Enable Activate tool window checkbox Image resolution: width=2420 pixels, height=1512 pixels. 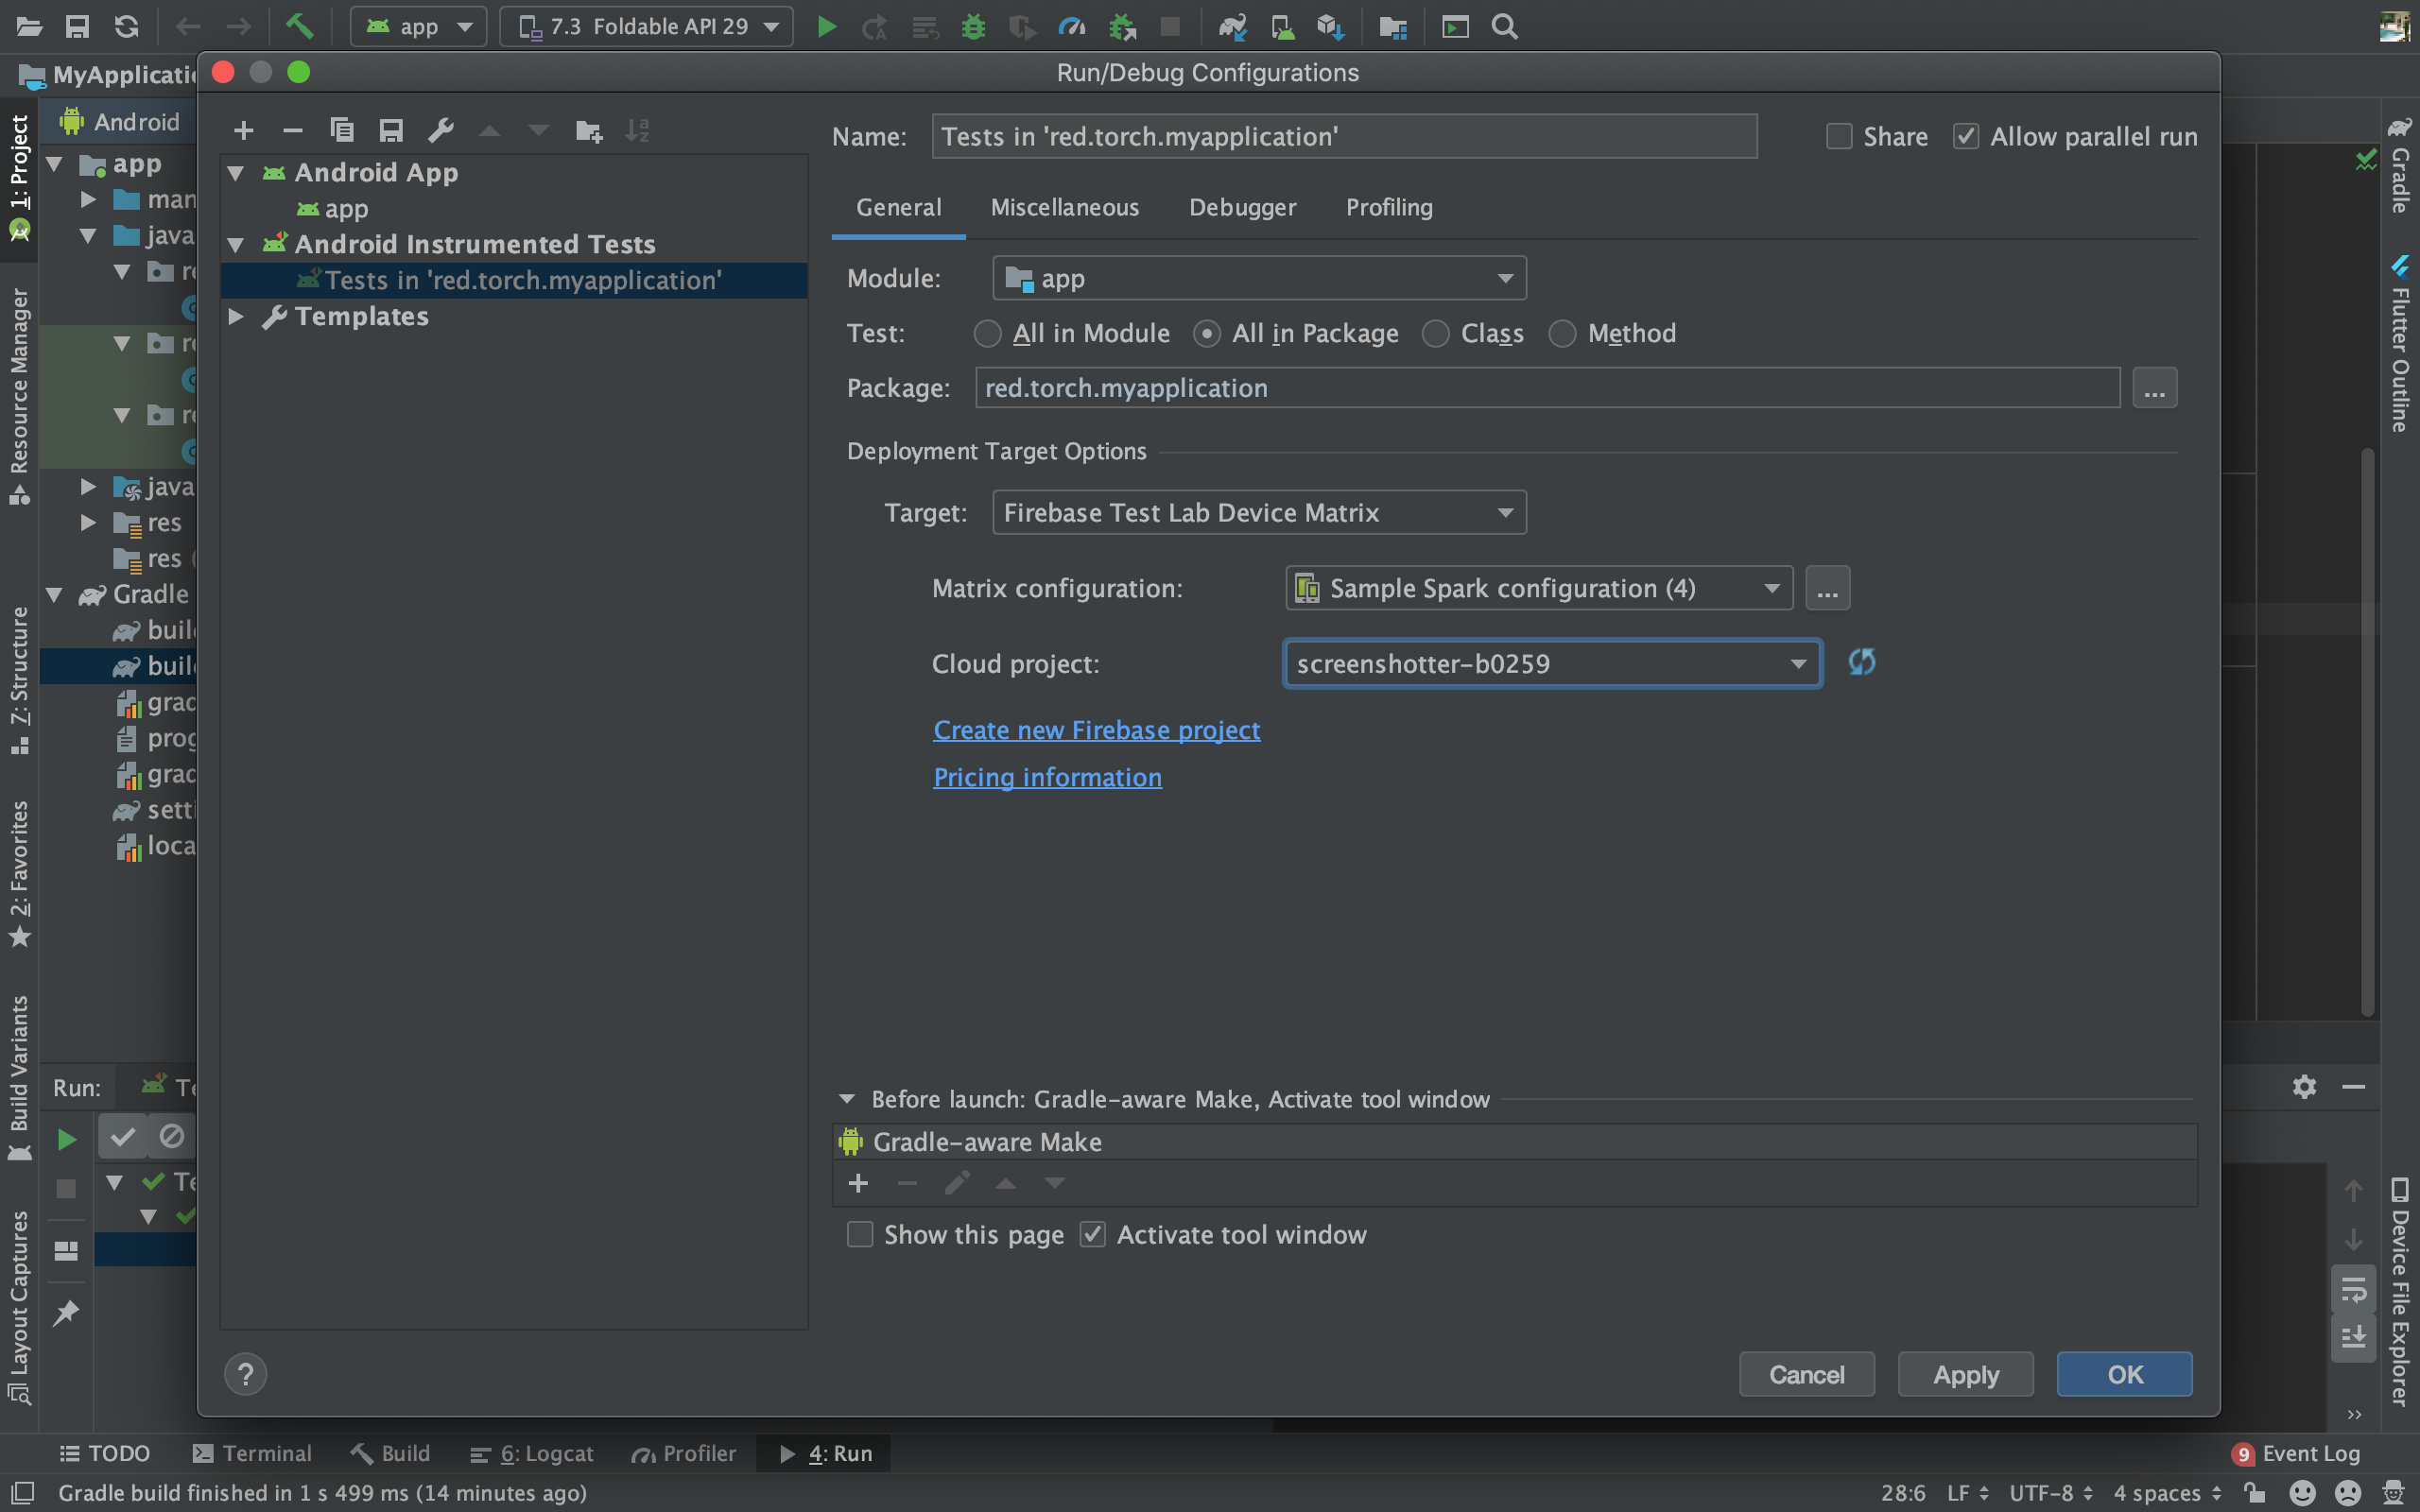point(1093,1233)
